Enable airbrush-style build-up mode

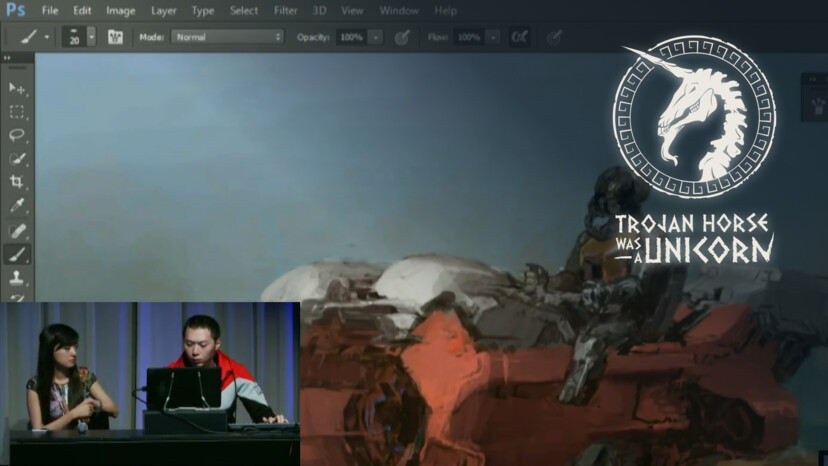(x=519, y=37)
